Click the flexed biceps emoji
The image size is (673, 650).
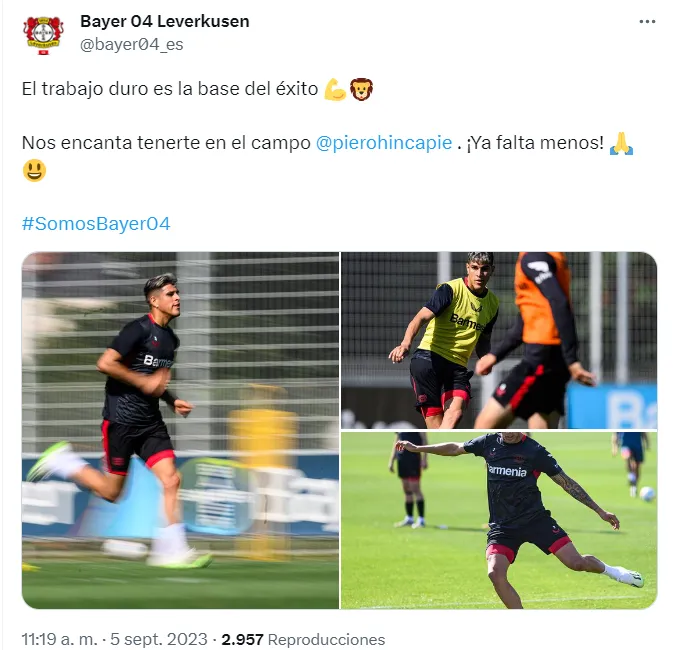(x=335, y=89)
